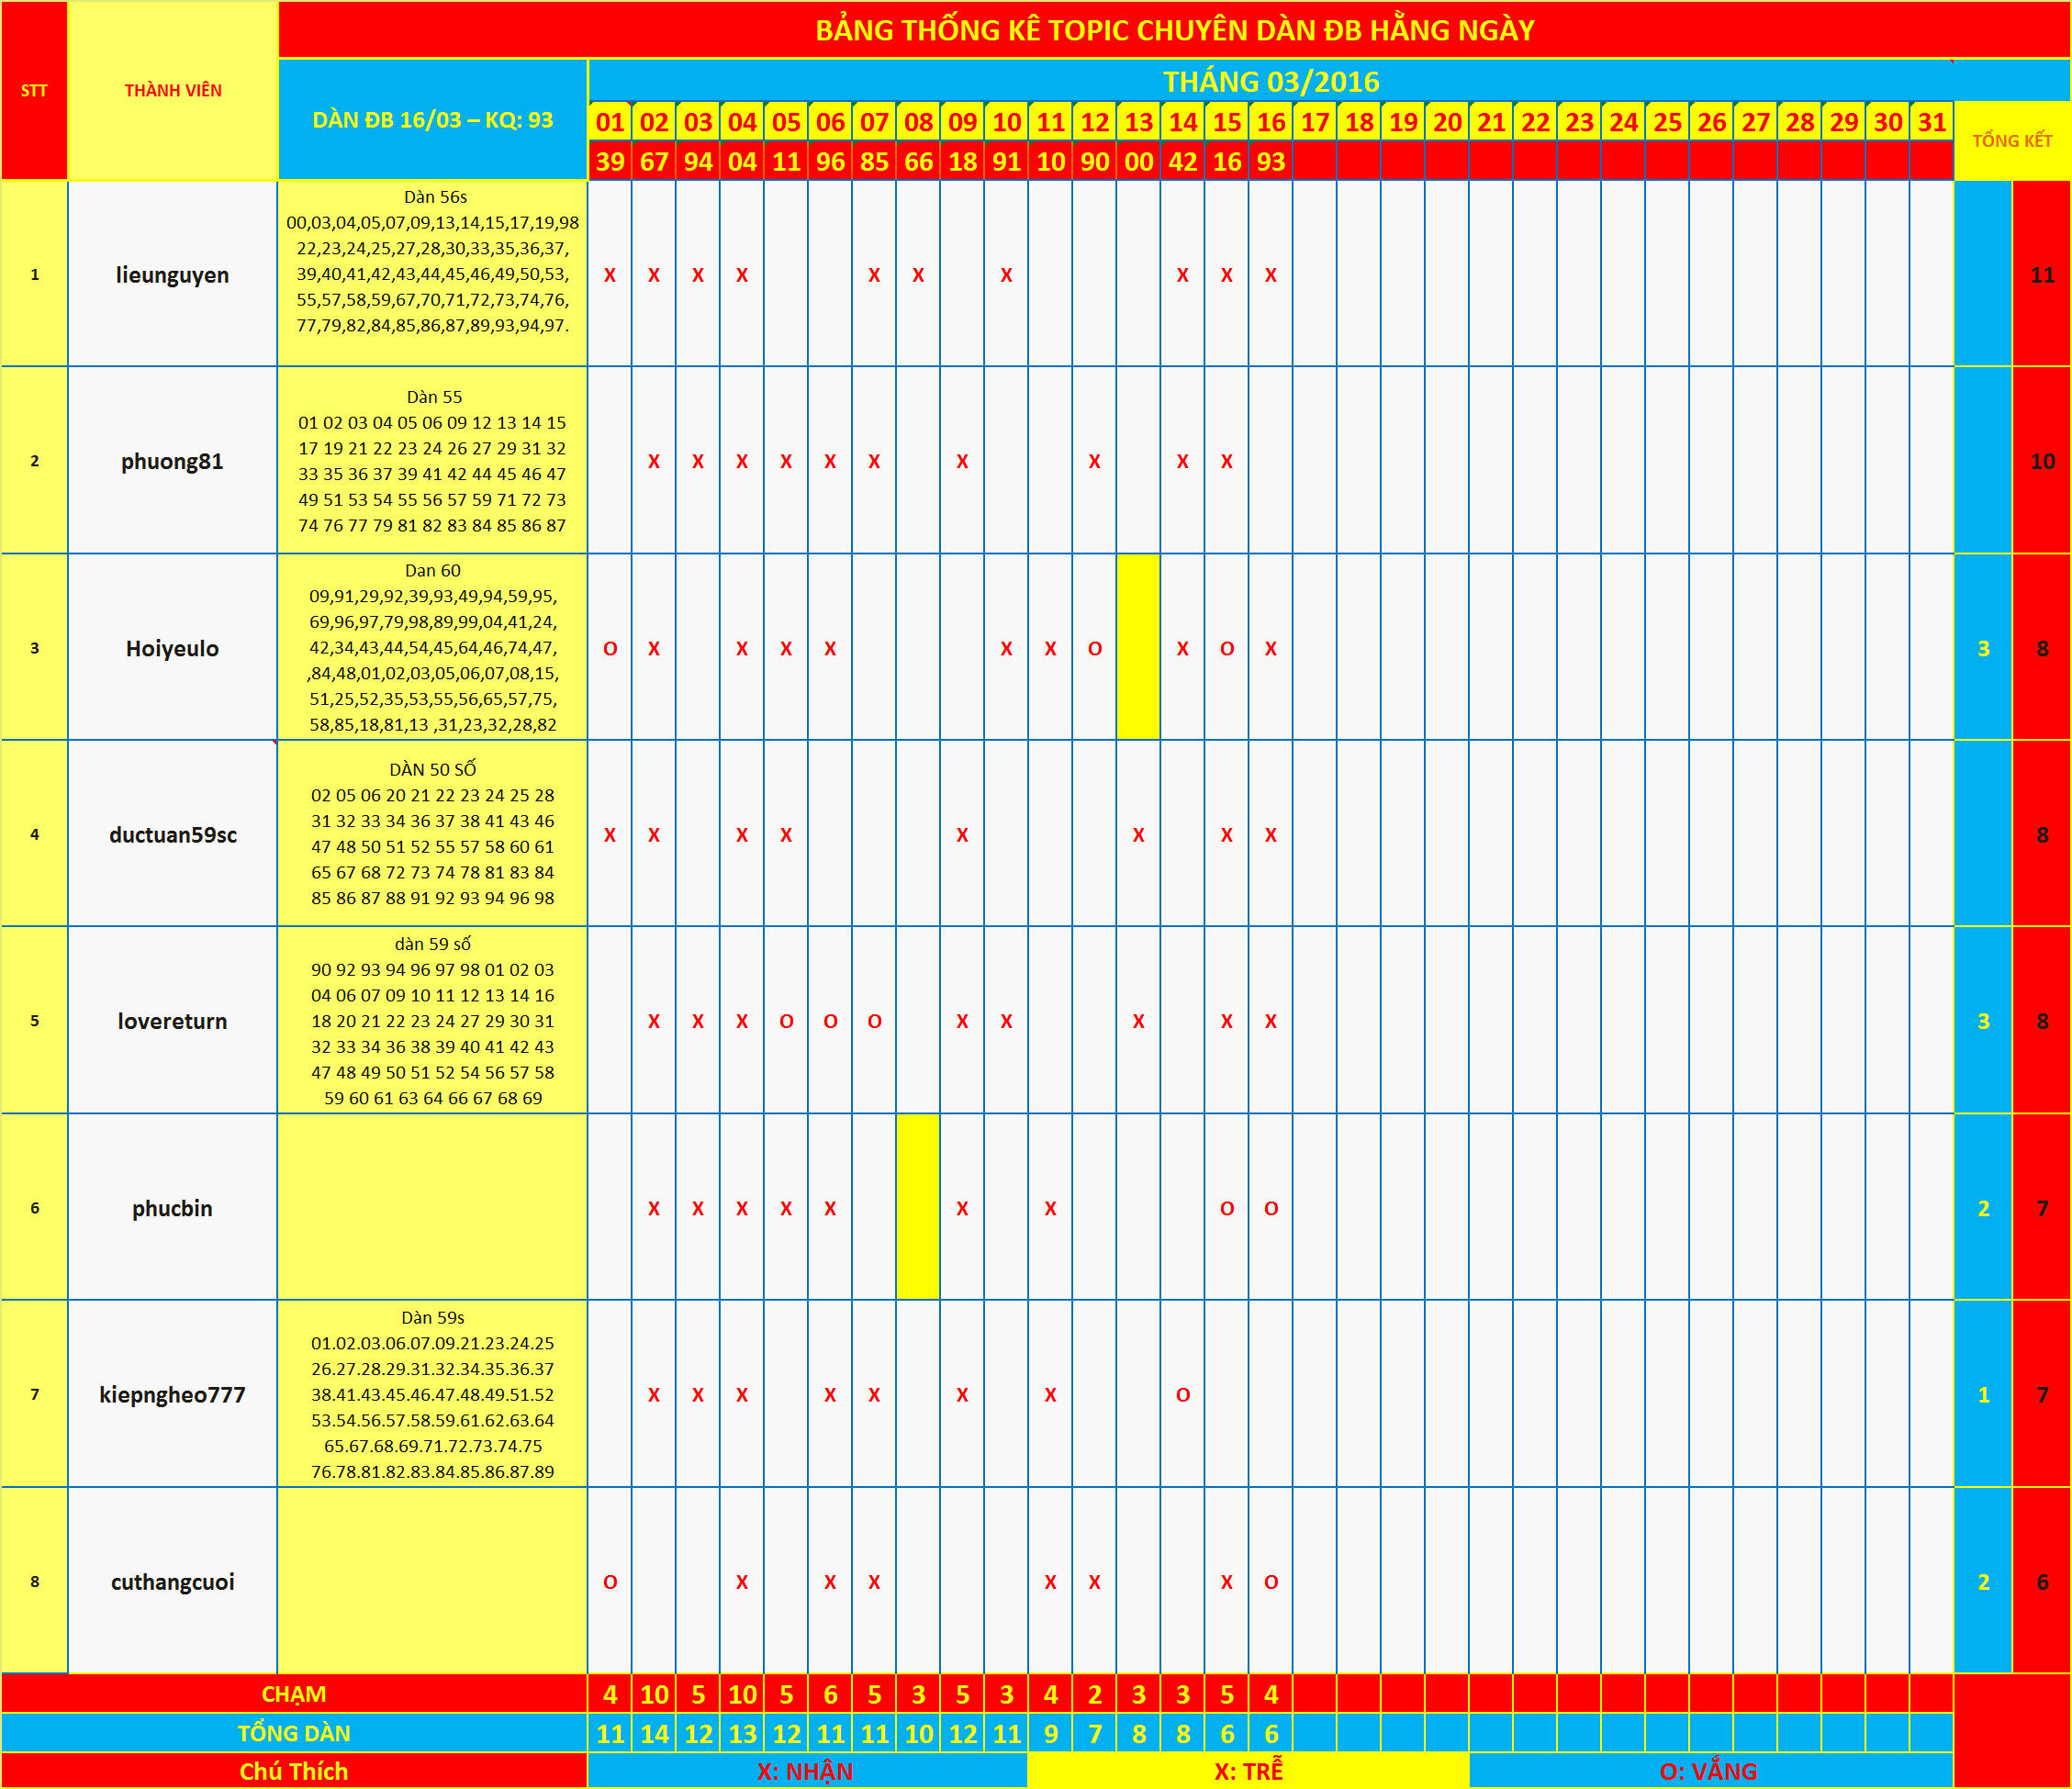The image size is (2072, 1789).
Task: Click day header '01'
Action: (610, 122)
